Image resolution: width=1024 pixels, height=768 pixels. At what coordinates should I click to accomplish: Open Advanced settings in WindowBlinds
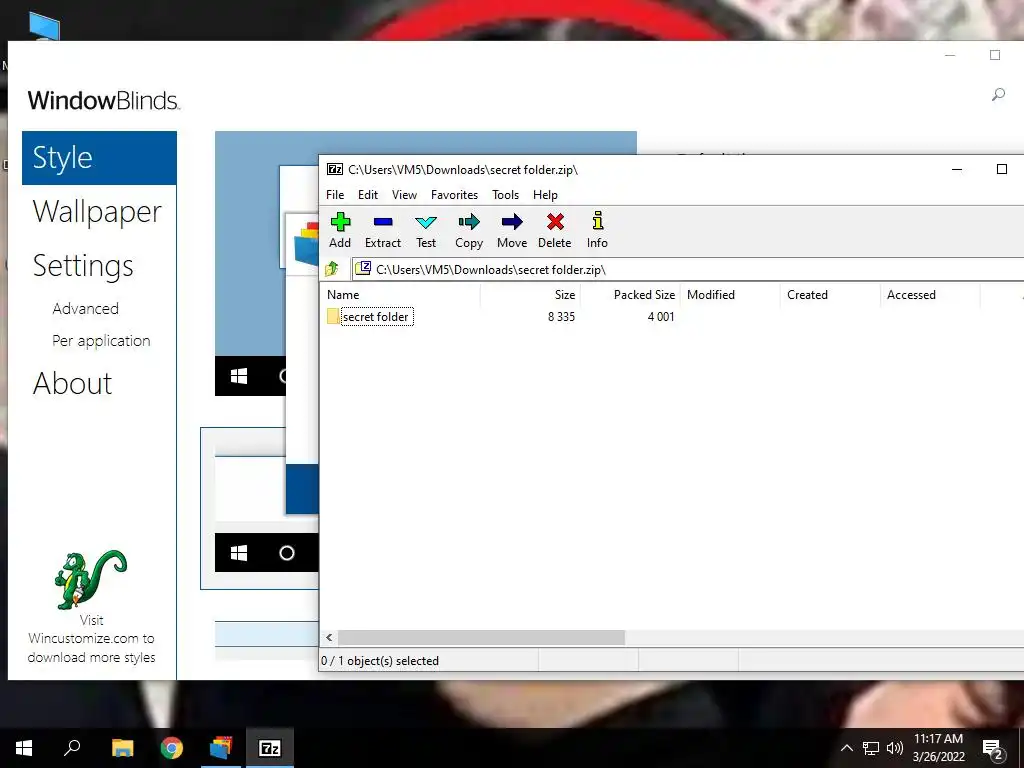(86, 308)
